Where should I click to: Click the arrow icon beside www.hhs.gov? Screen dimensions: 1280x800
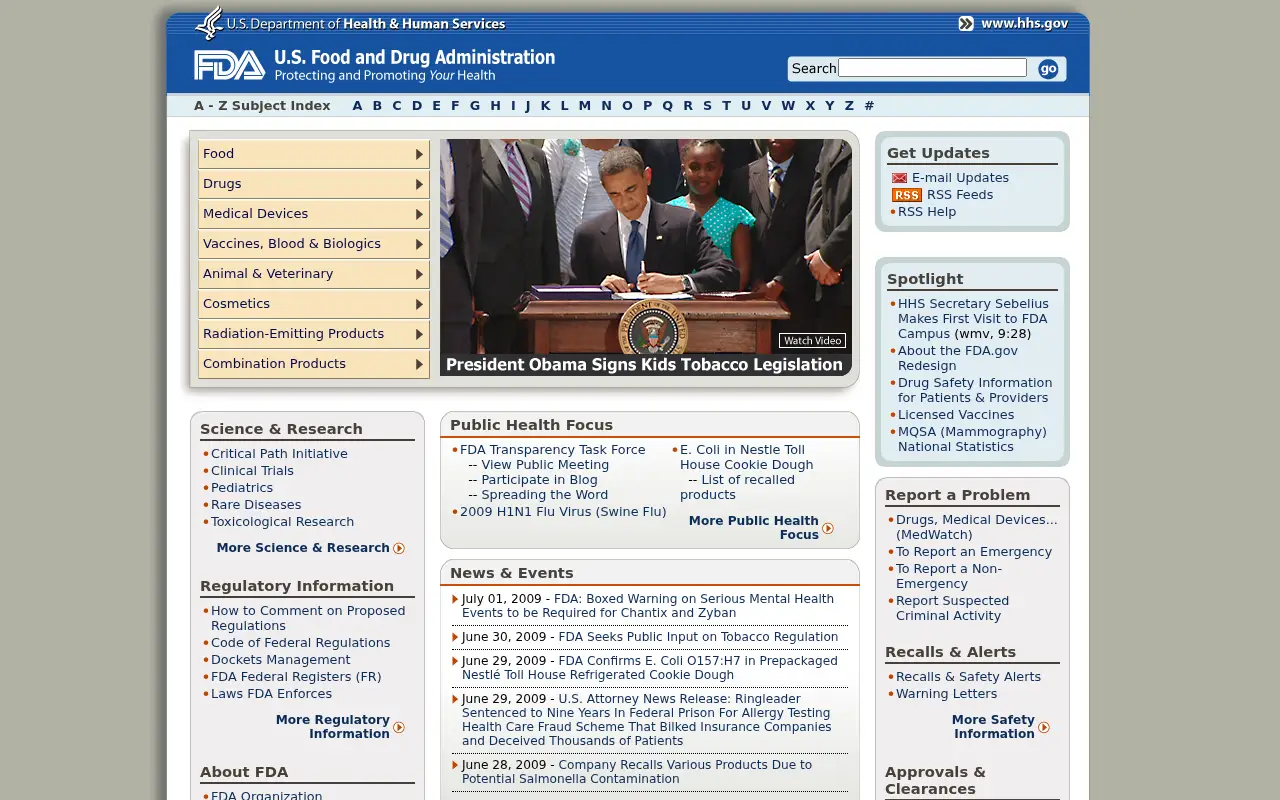(x=966, y=23)
